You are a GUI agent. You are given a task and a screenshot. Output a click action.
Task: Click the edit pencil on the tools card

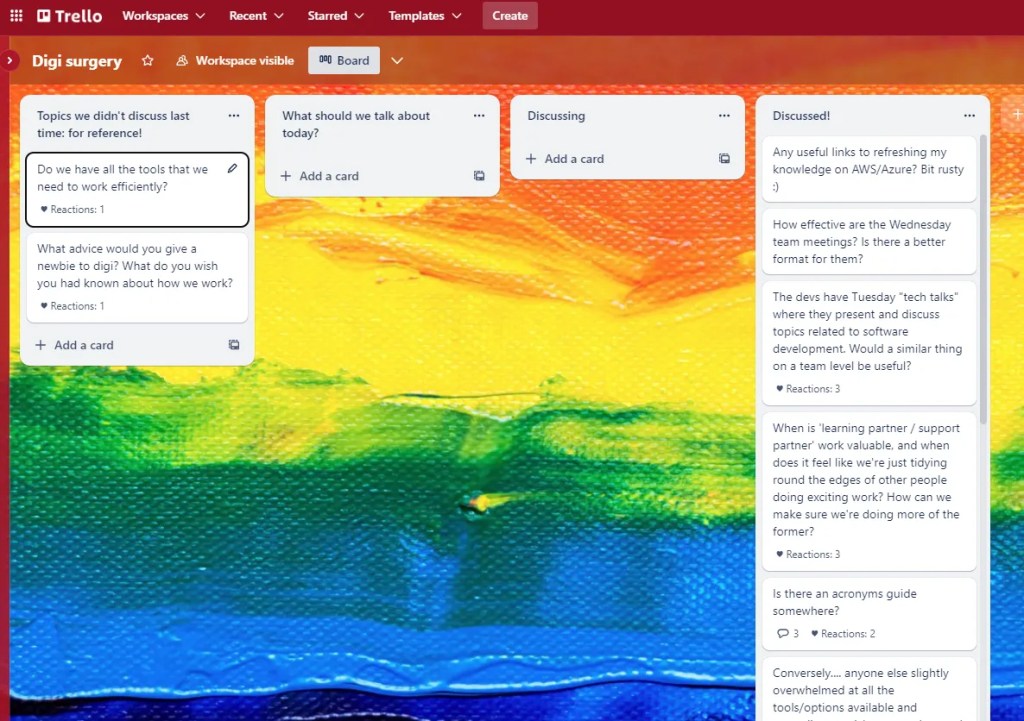pyautogui.click(x=232, y=169)
